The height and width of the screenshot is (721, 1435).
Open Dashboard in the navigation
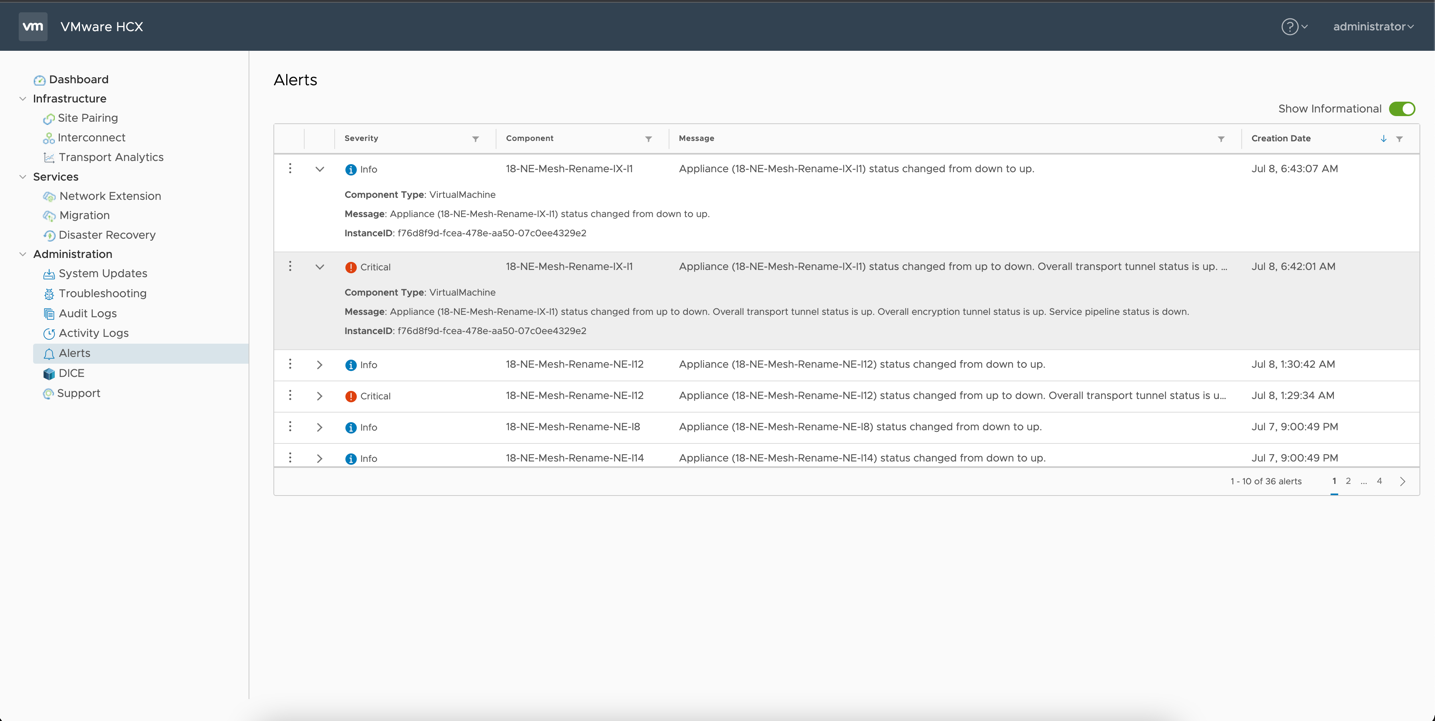78,80
